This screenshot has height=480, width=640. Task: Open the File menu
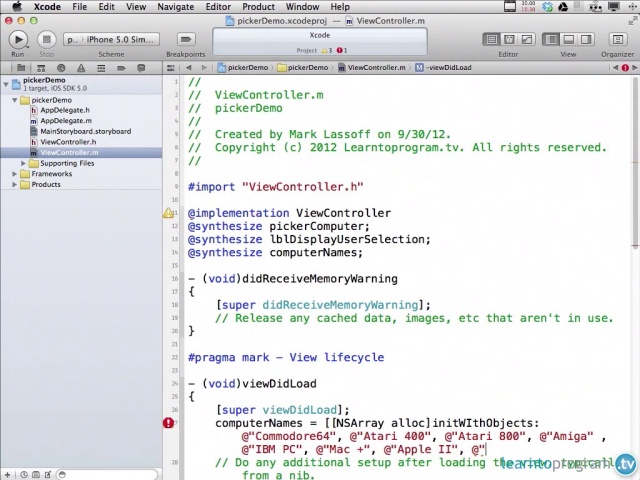click(x=80, y=7)
